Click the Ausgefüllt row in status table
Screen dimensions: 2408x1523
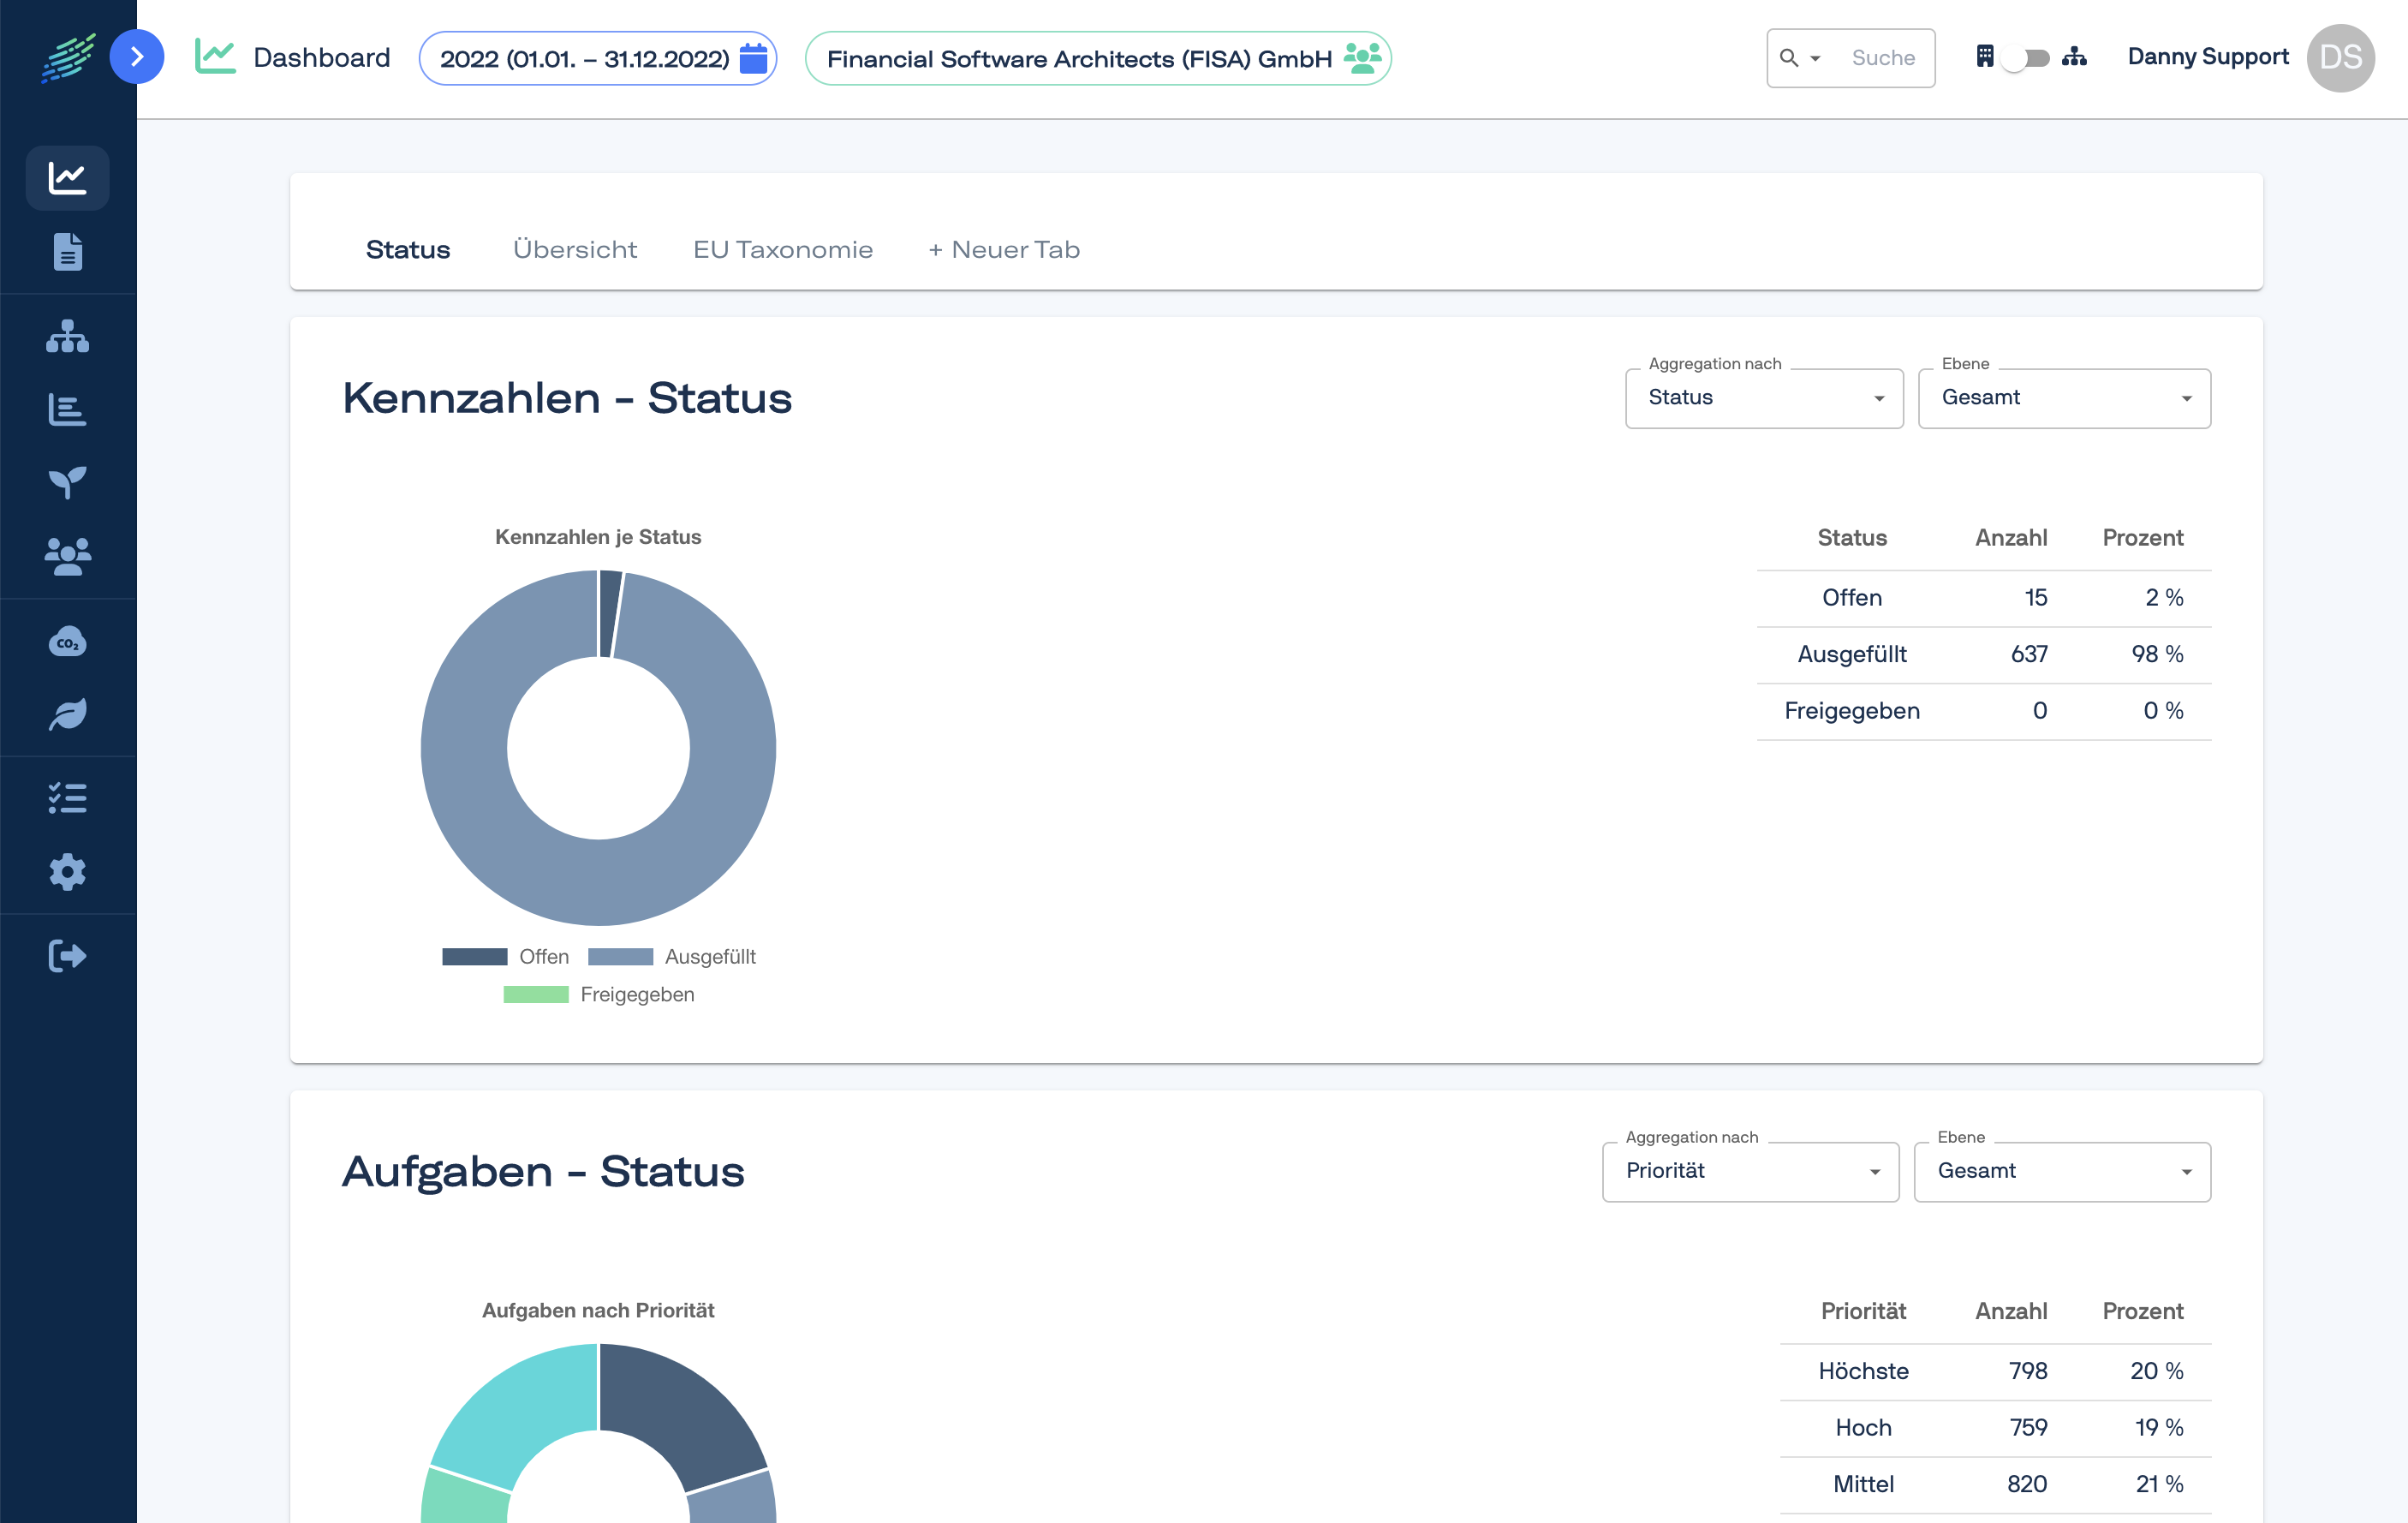(x=1984, y=654)
